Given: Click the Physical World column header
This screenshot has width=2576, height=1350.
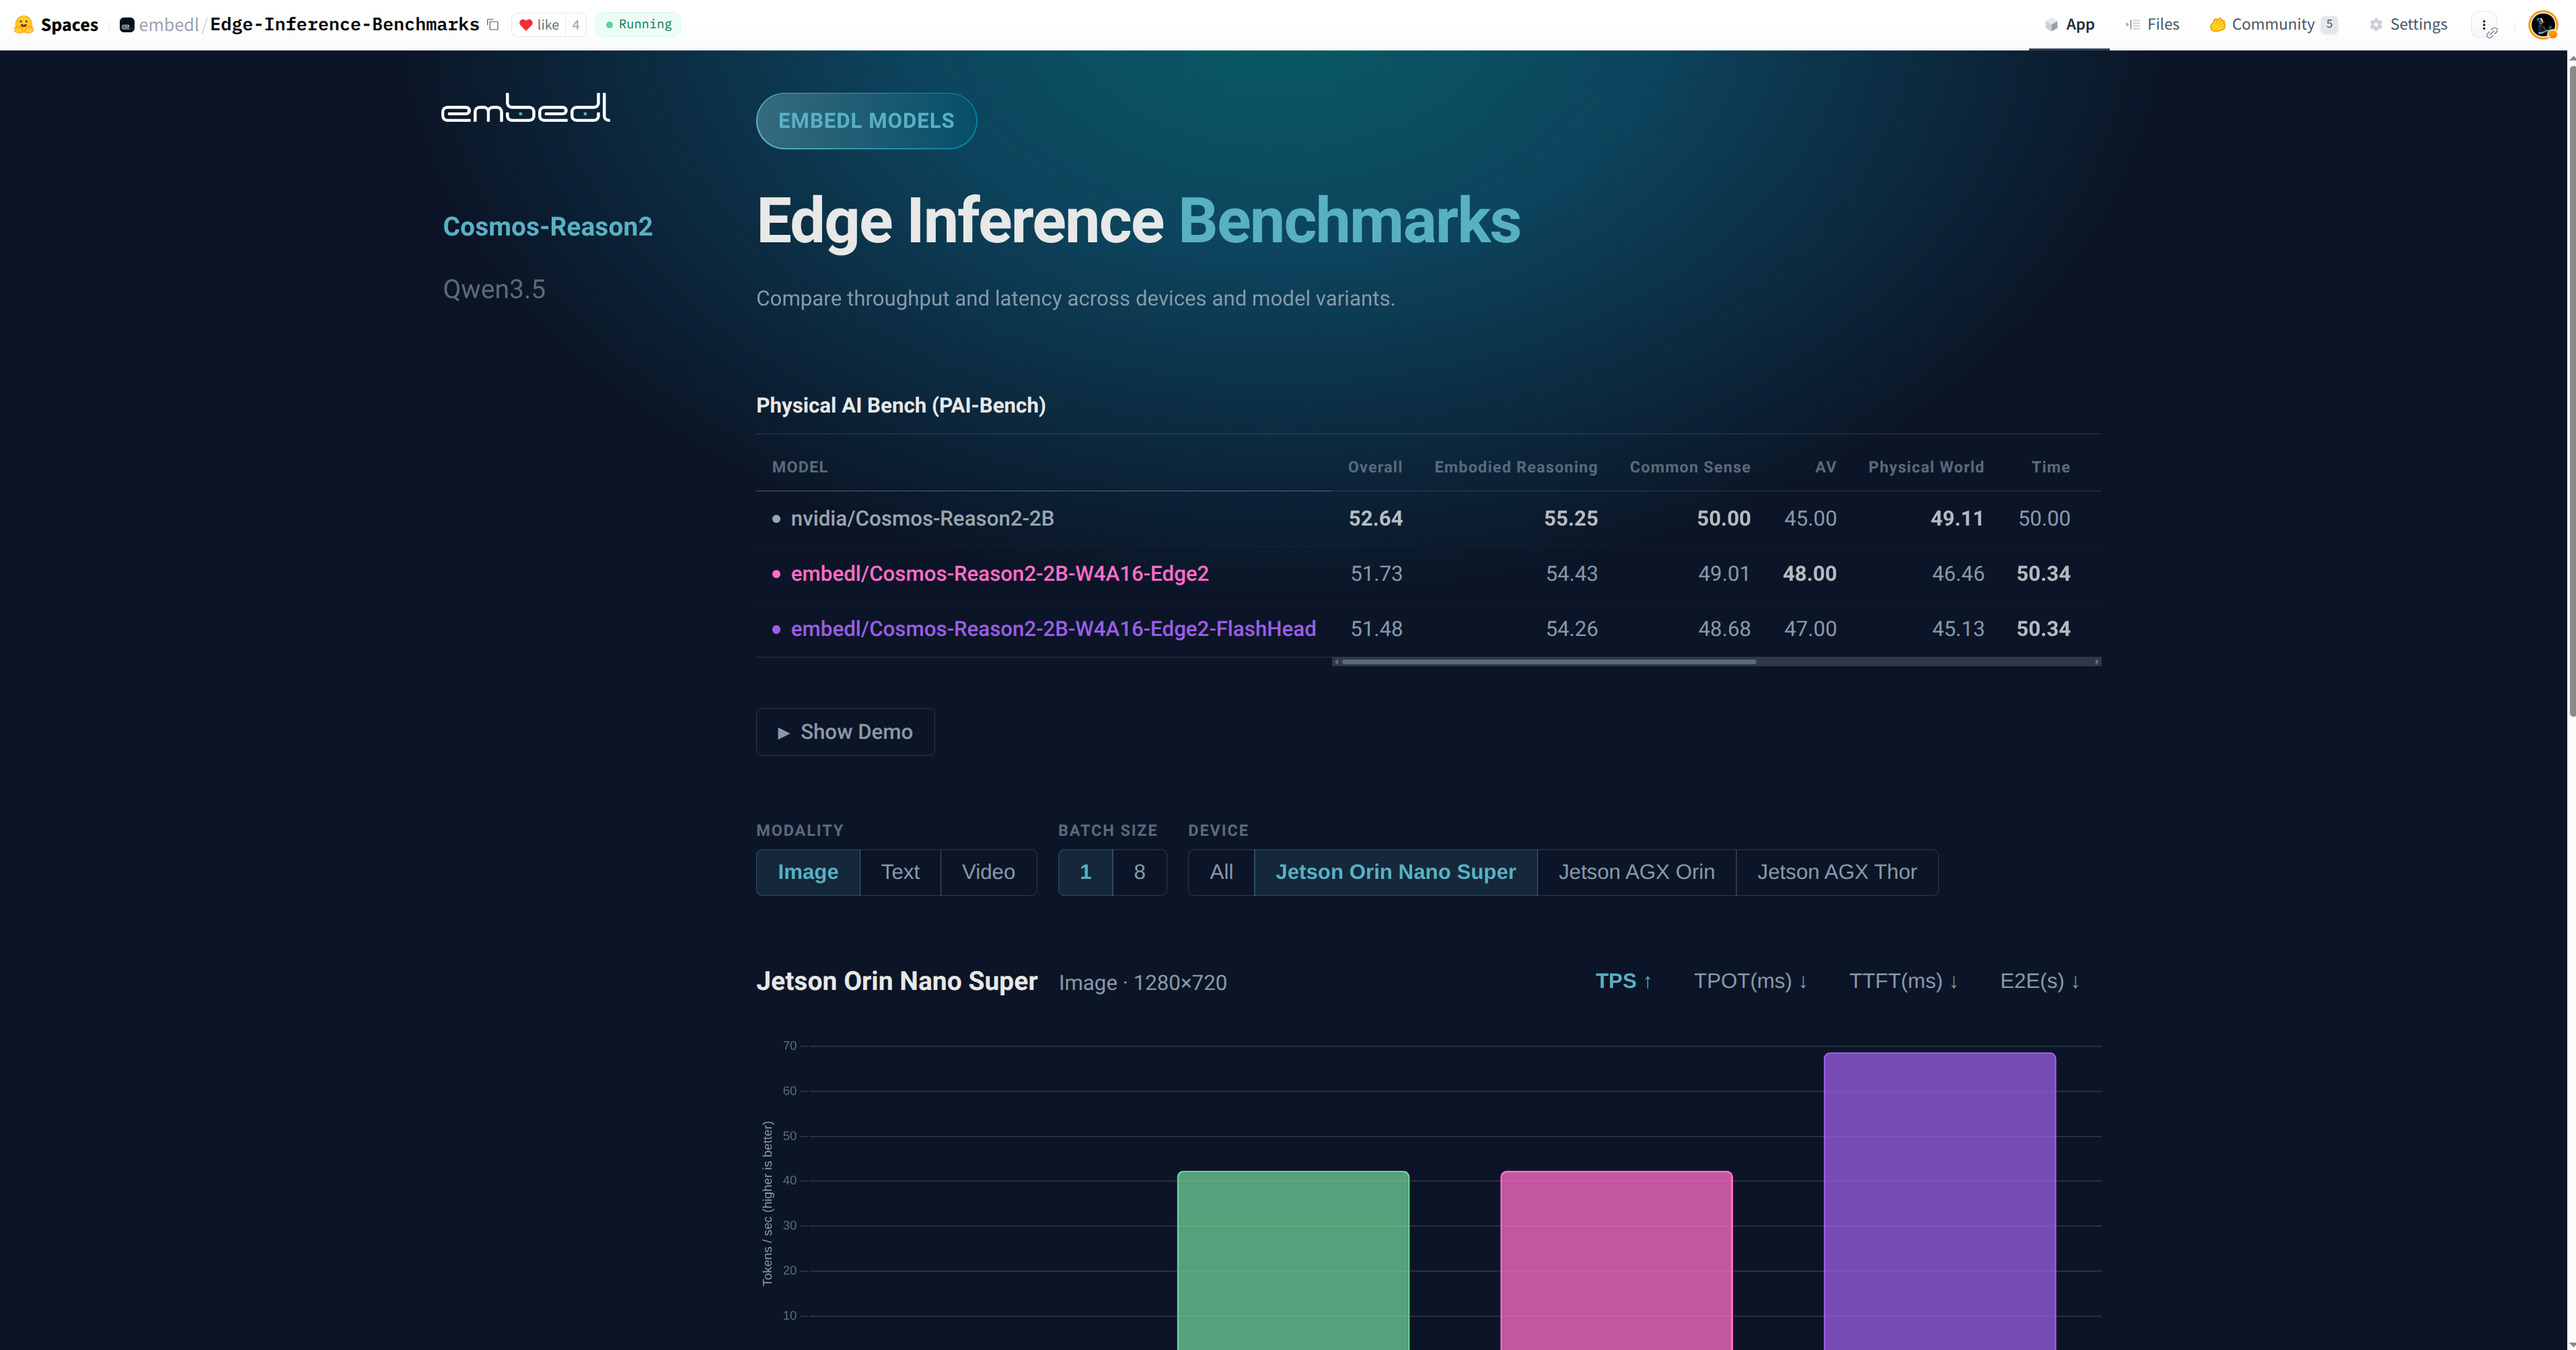Looking at the screenshot, I should tap(1926, 467).
